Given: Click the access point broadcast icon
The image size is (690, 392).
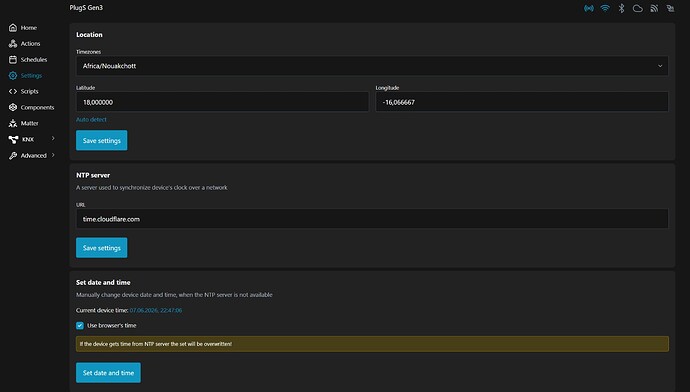Looking at the screenshot, I should click(x=588, y=8).
